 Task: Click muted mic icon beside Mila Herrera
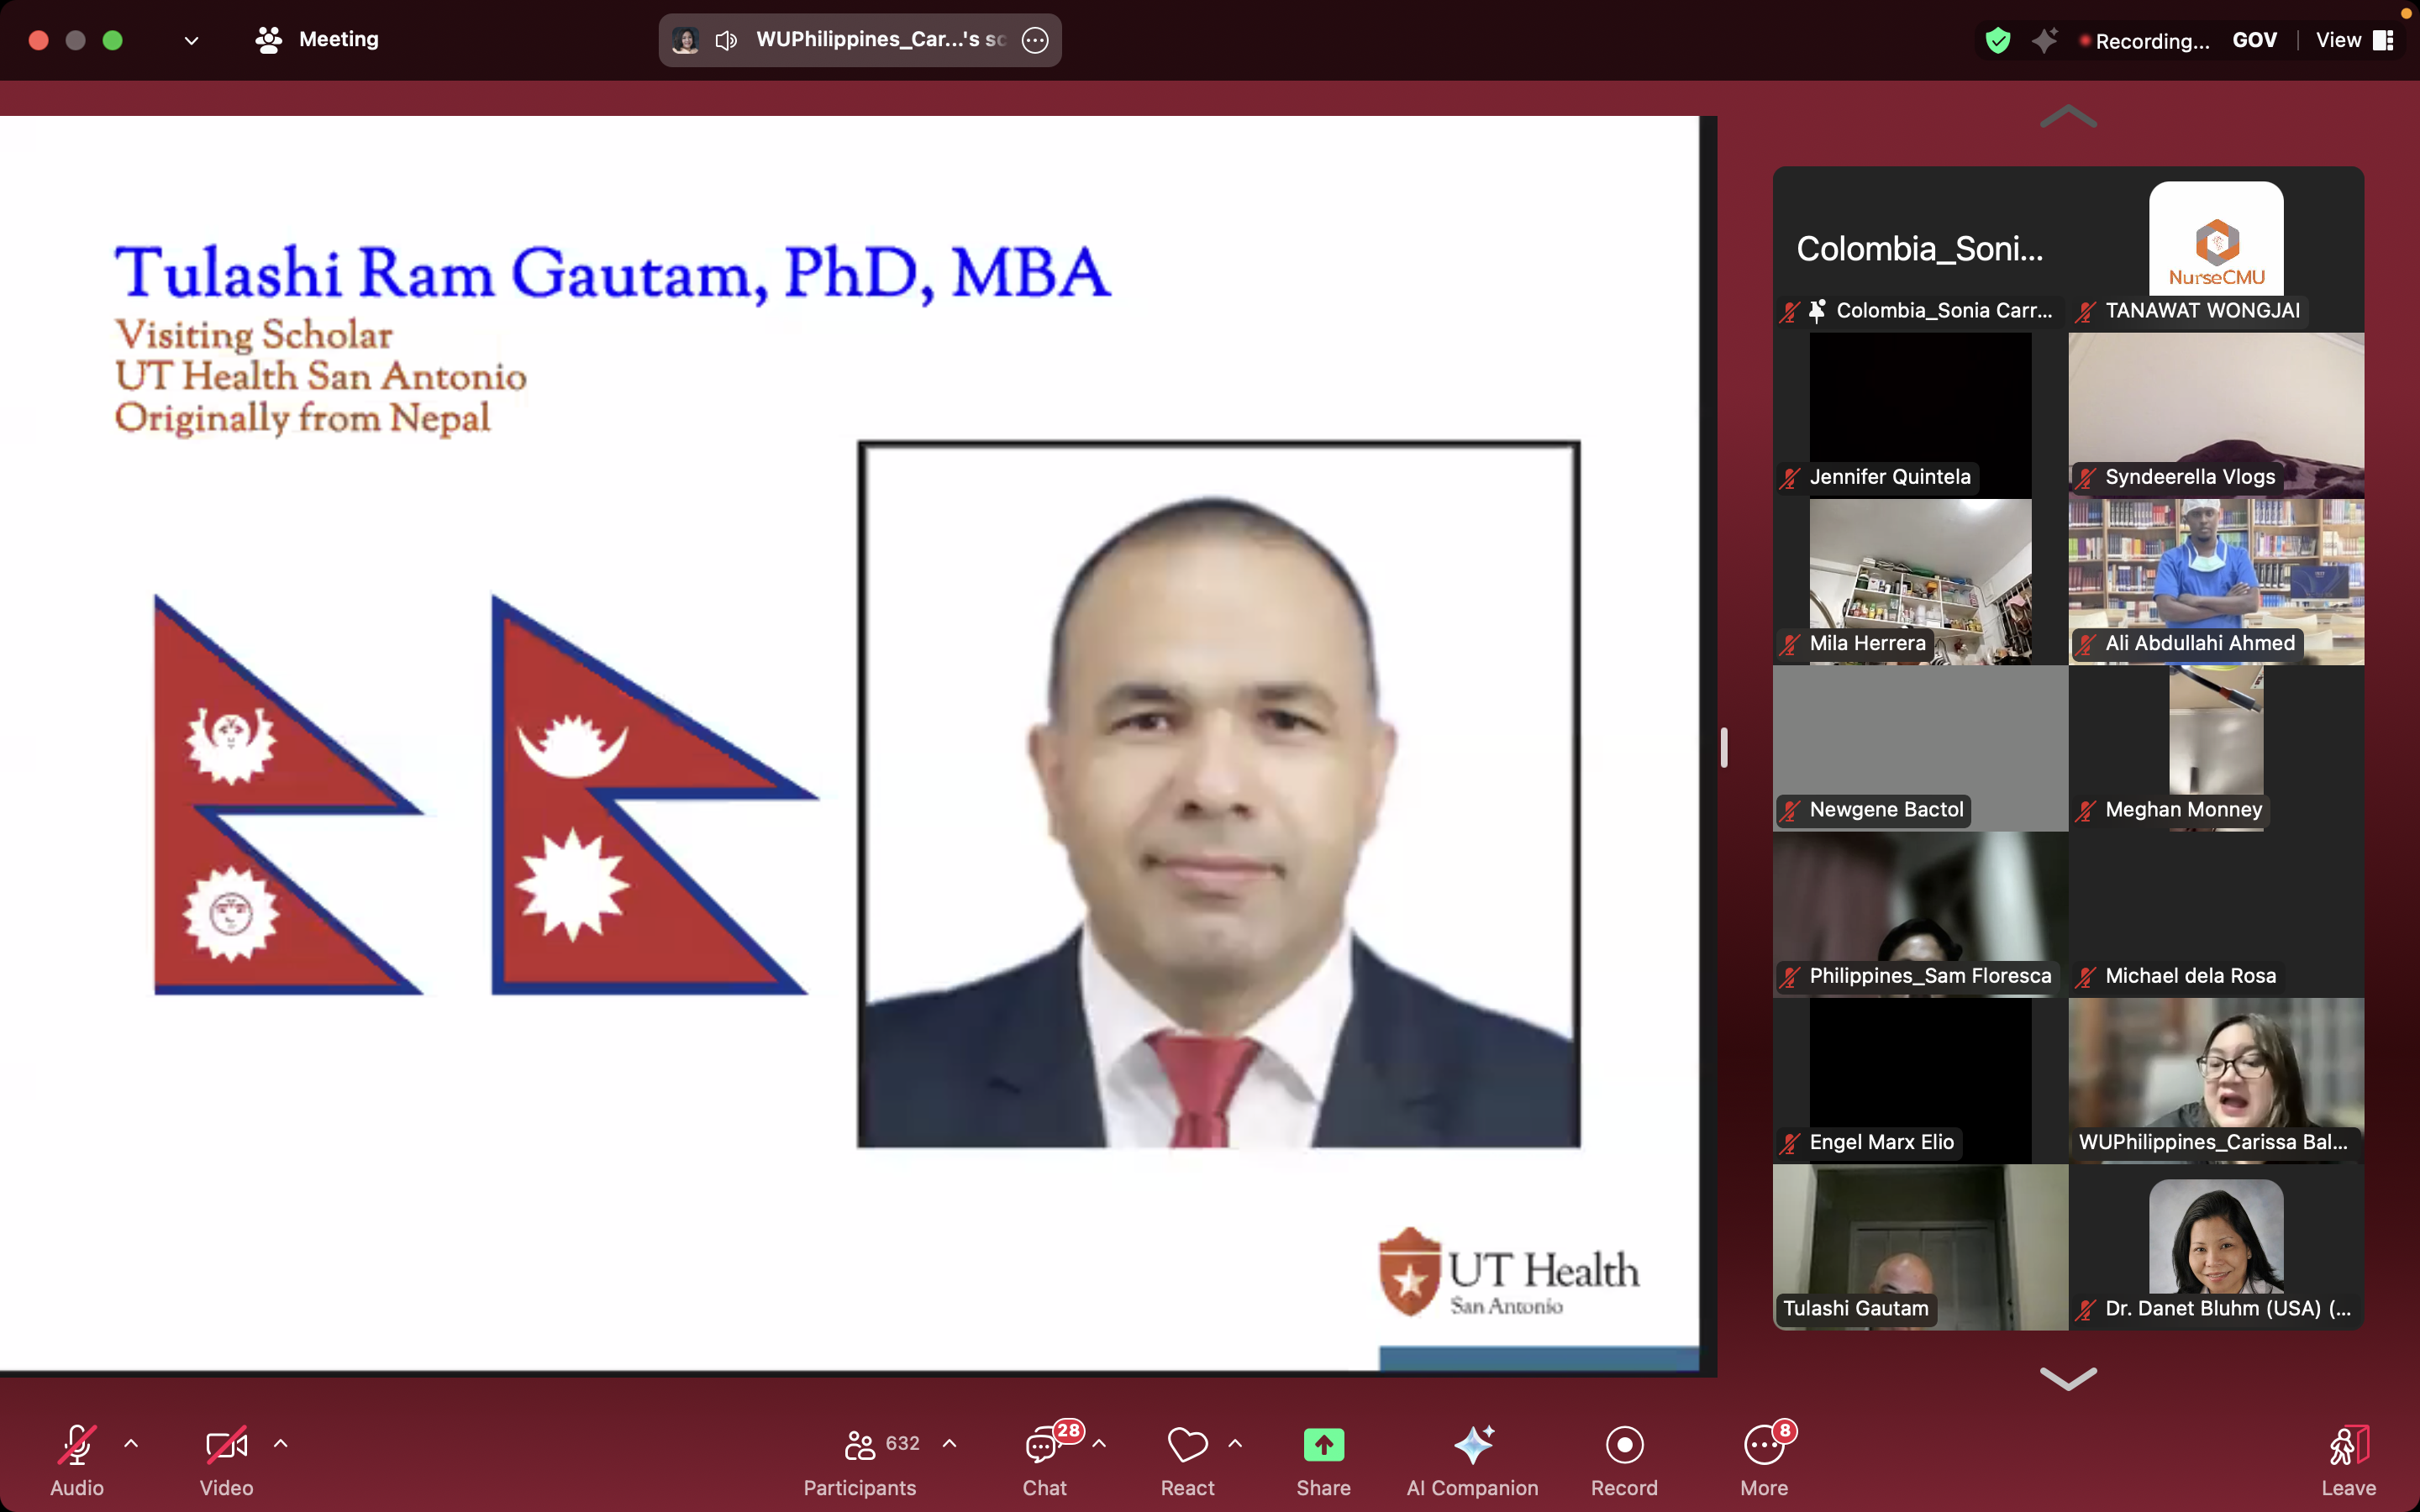1790,644
